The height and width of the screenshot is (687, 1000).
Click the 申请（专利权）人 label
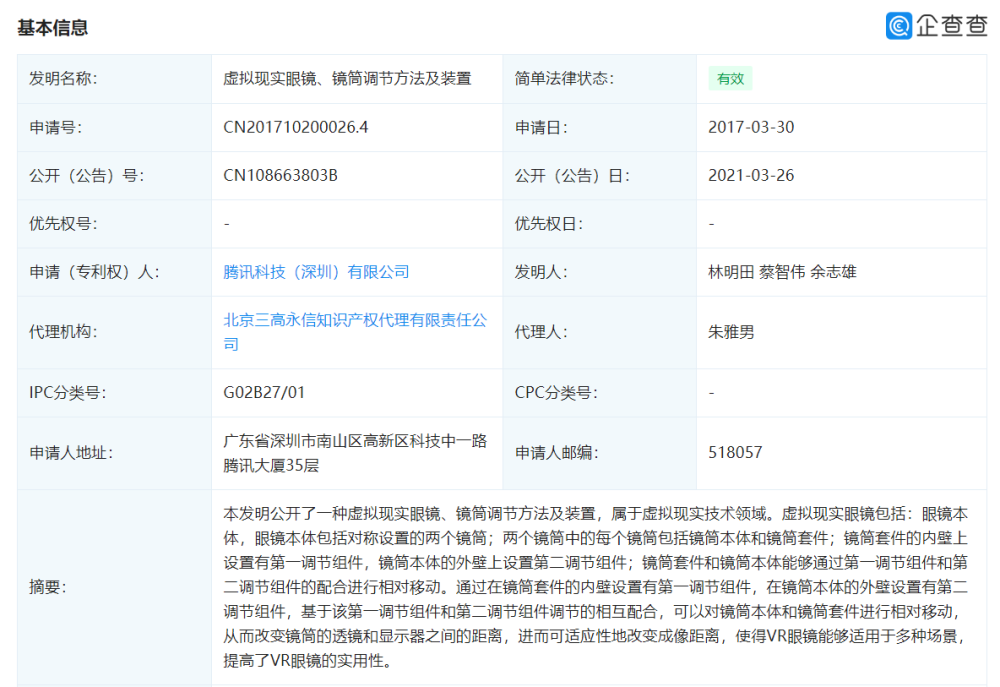[x=94, y=272]
